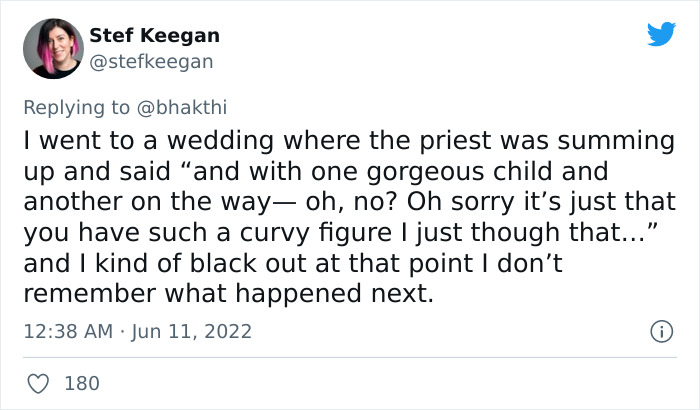
Task: Click the Twitter bird logo
Action: 661,34
